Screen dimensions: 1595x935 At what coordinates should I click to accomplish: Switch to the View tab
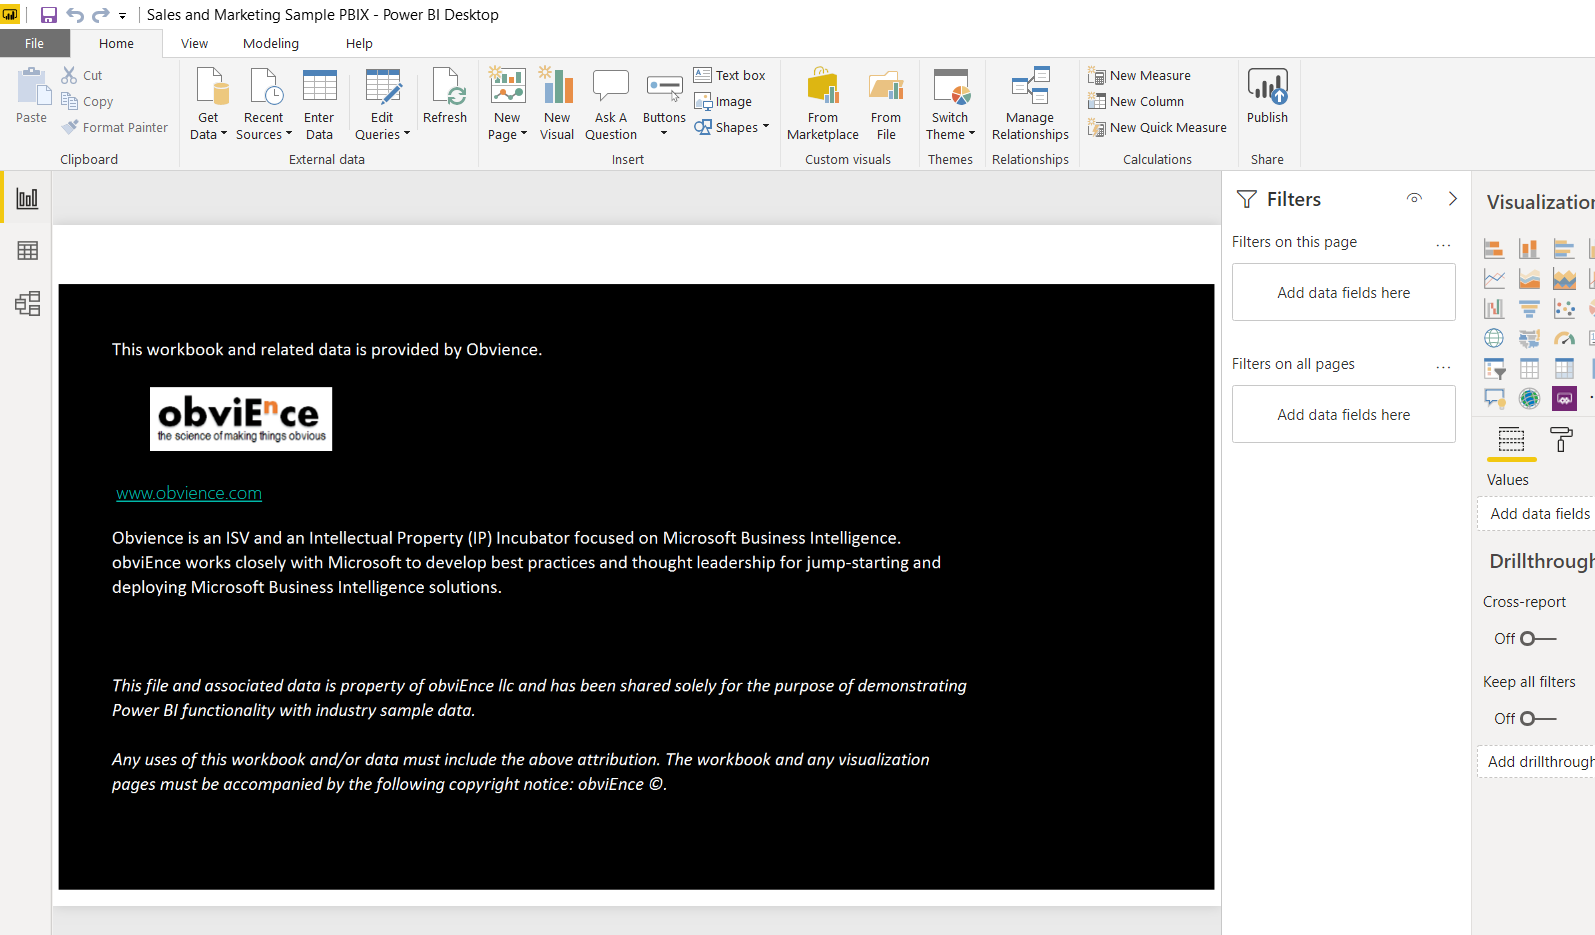point(194,43)
